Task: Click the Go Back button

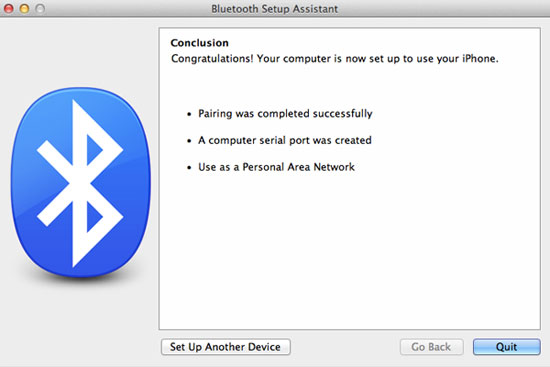Action: pyautogui.click(x=431, y=347)
